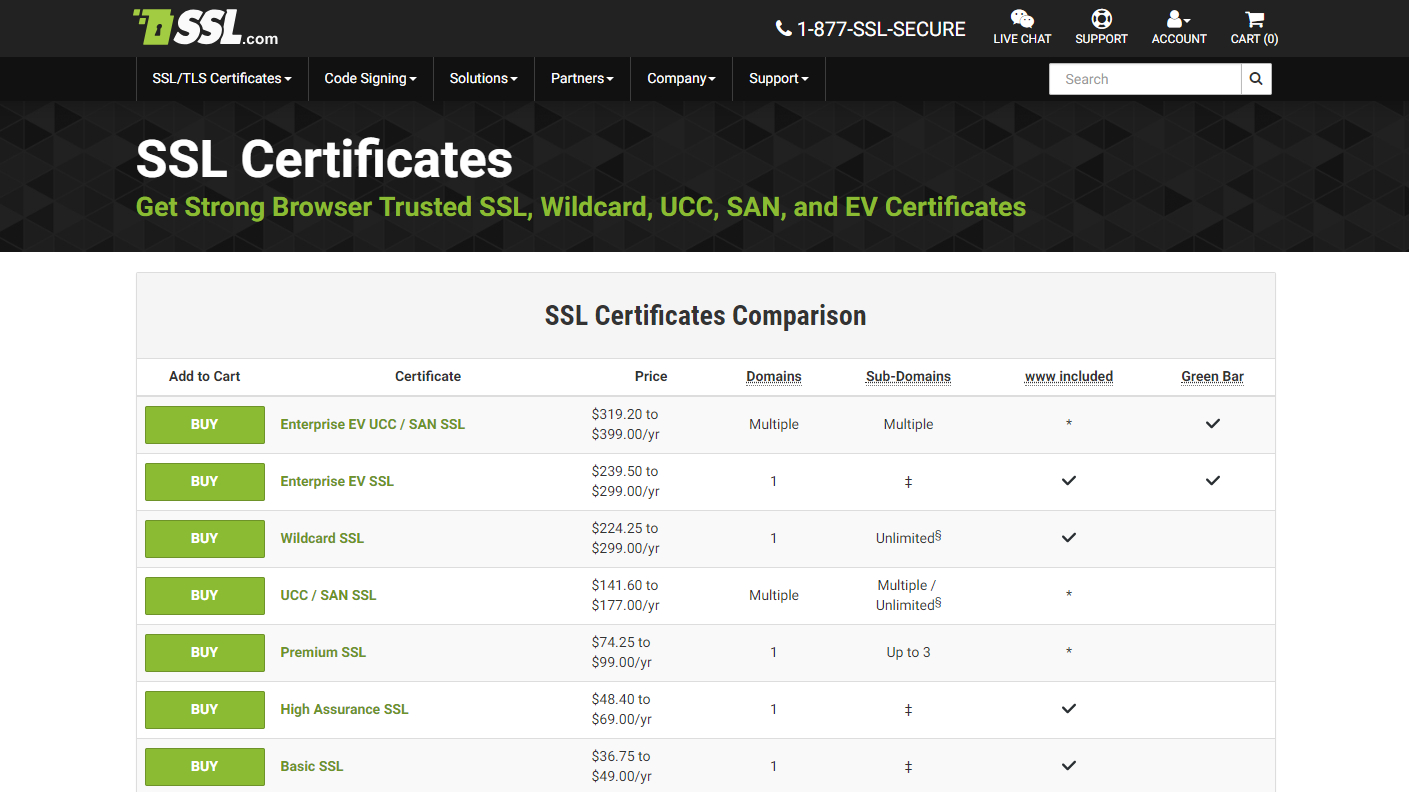Image resolution: width=1409 pixels, height=792 pixels.
Task: Click the Green Bar column header
Action: (x=1213, y=377)
